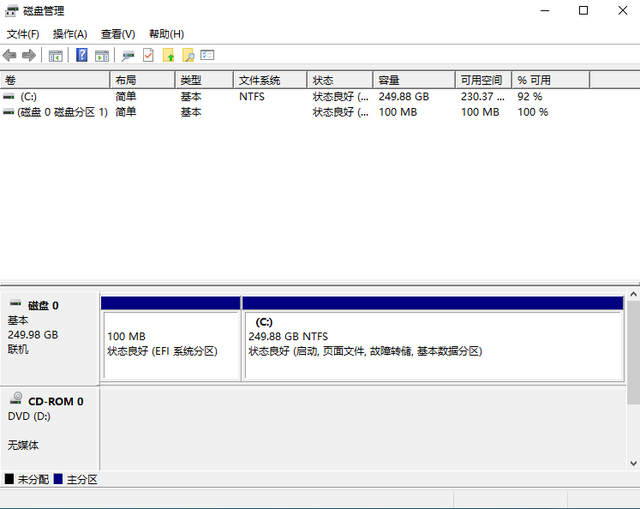
Task: Click the Back arrow in toolbar
Action: [9, 55]
